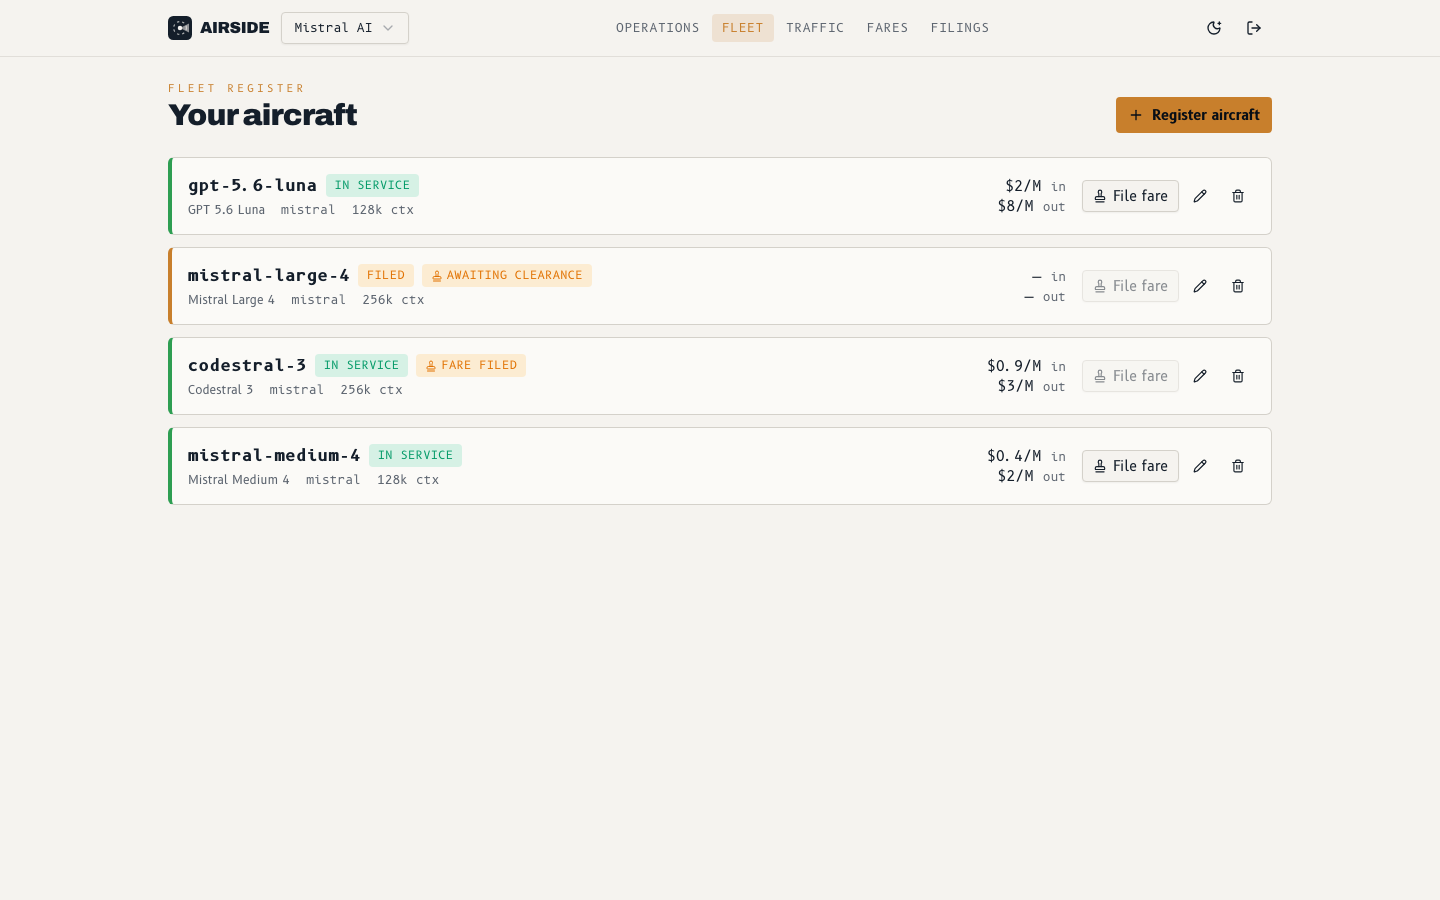
Task: Click the 'Mistral Medium 4' display name
Action: coord(239,480)
